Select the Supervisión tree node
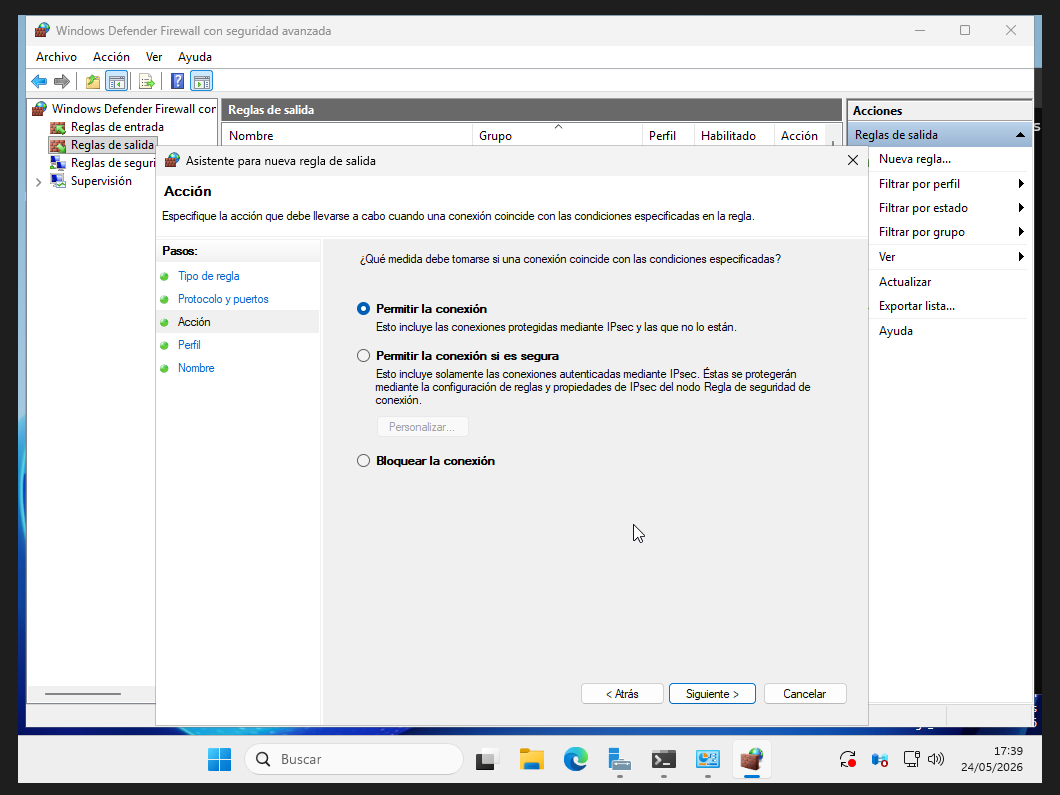Image resolution: width=1060 pixels, height=795 pixels. click(101, 181)
